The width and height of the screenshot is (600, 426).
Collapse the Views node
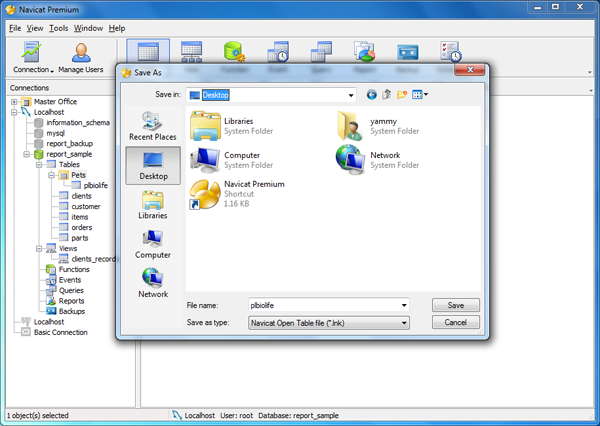tap(39, 248)
